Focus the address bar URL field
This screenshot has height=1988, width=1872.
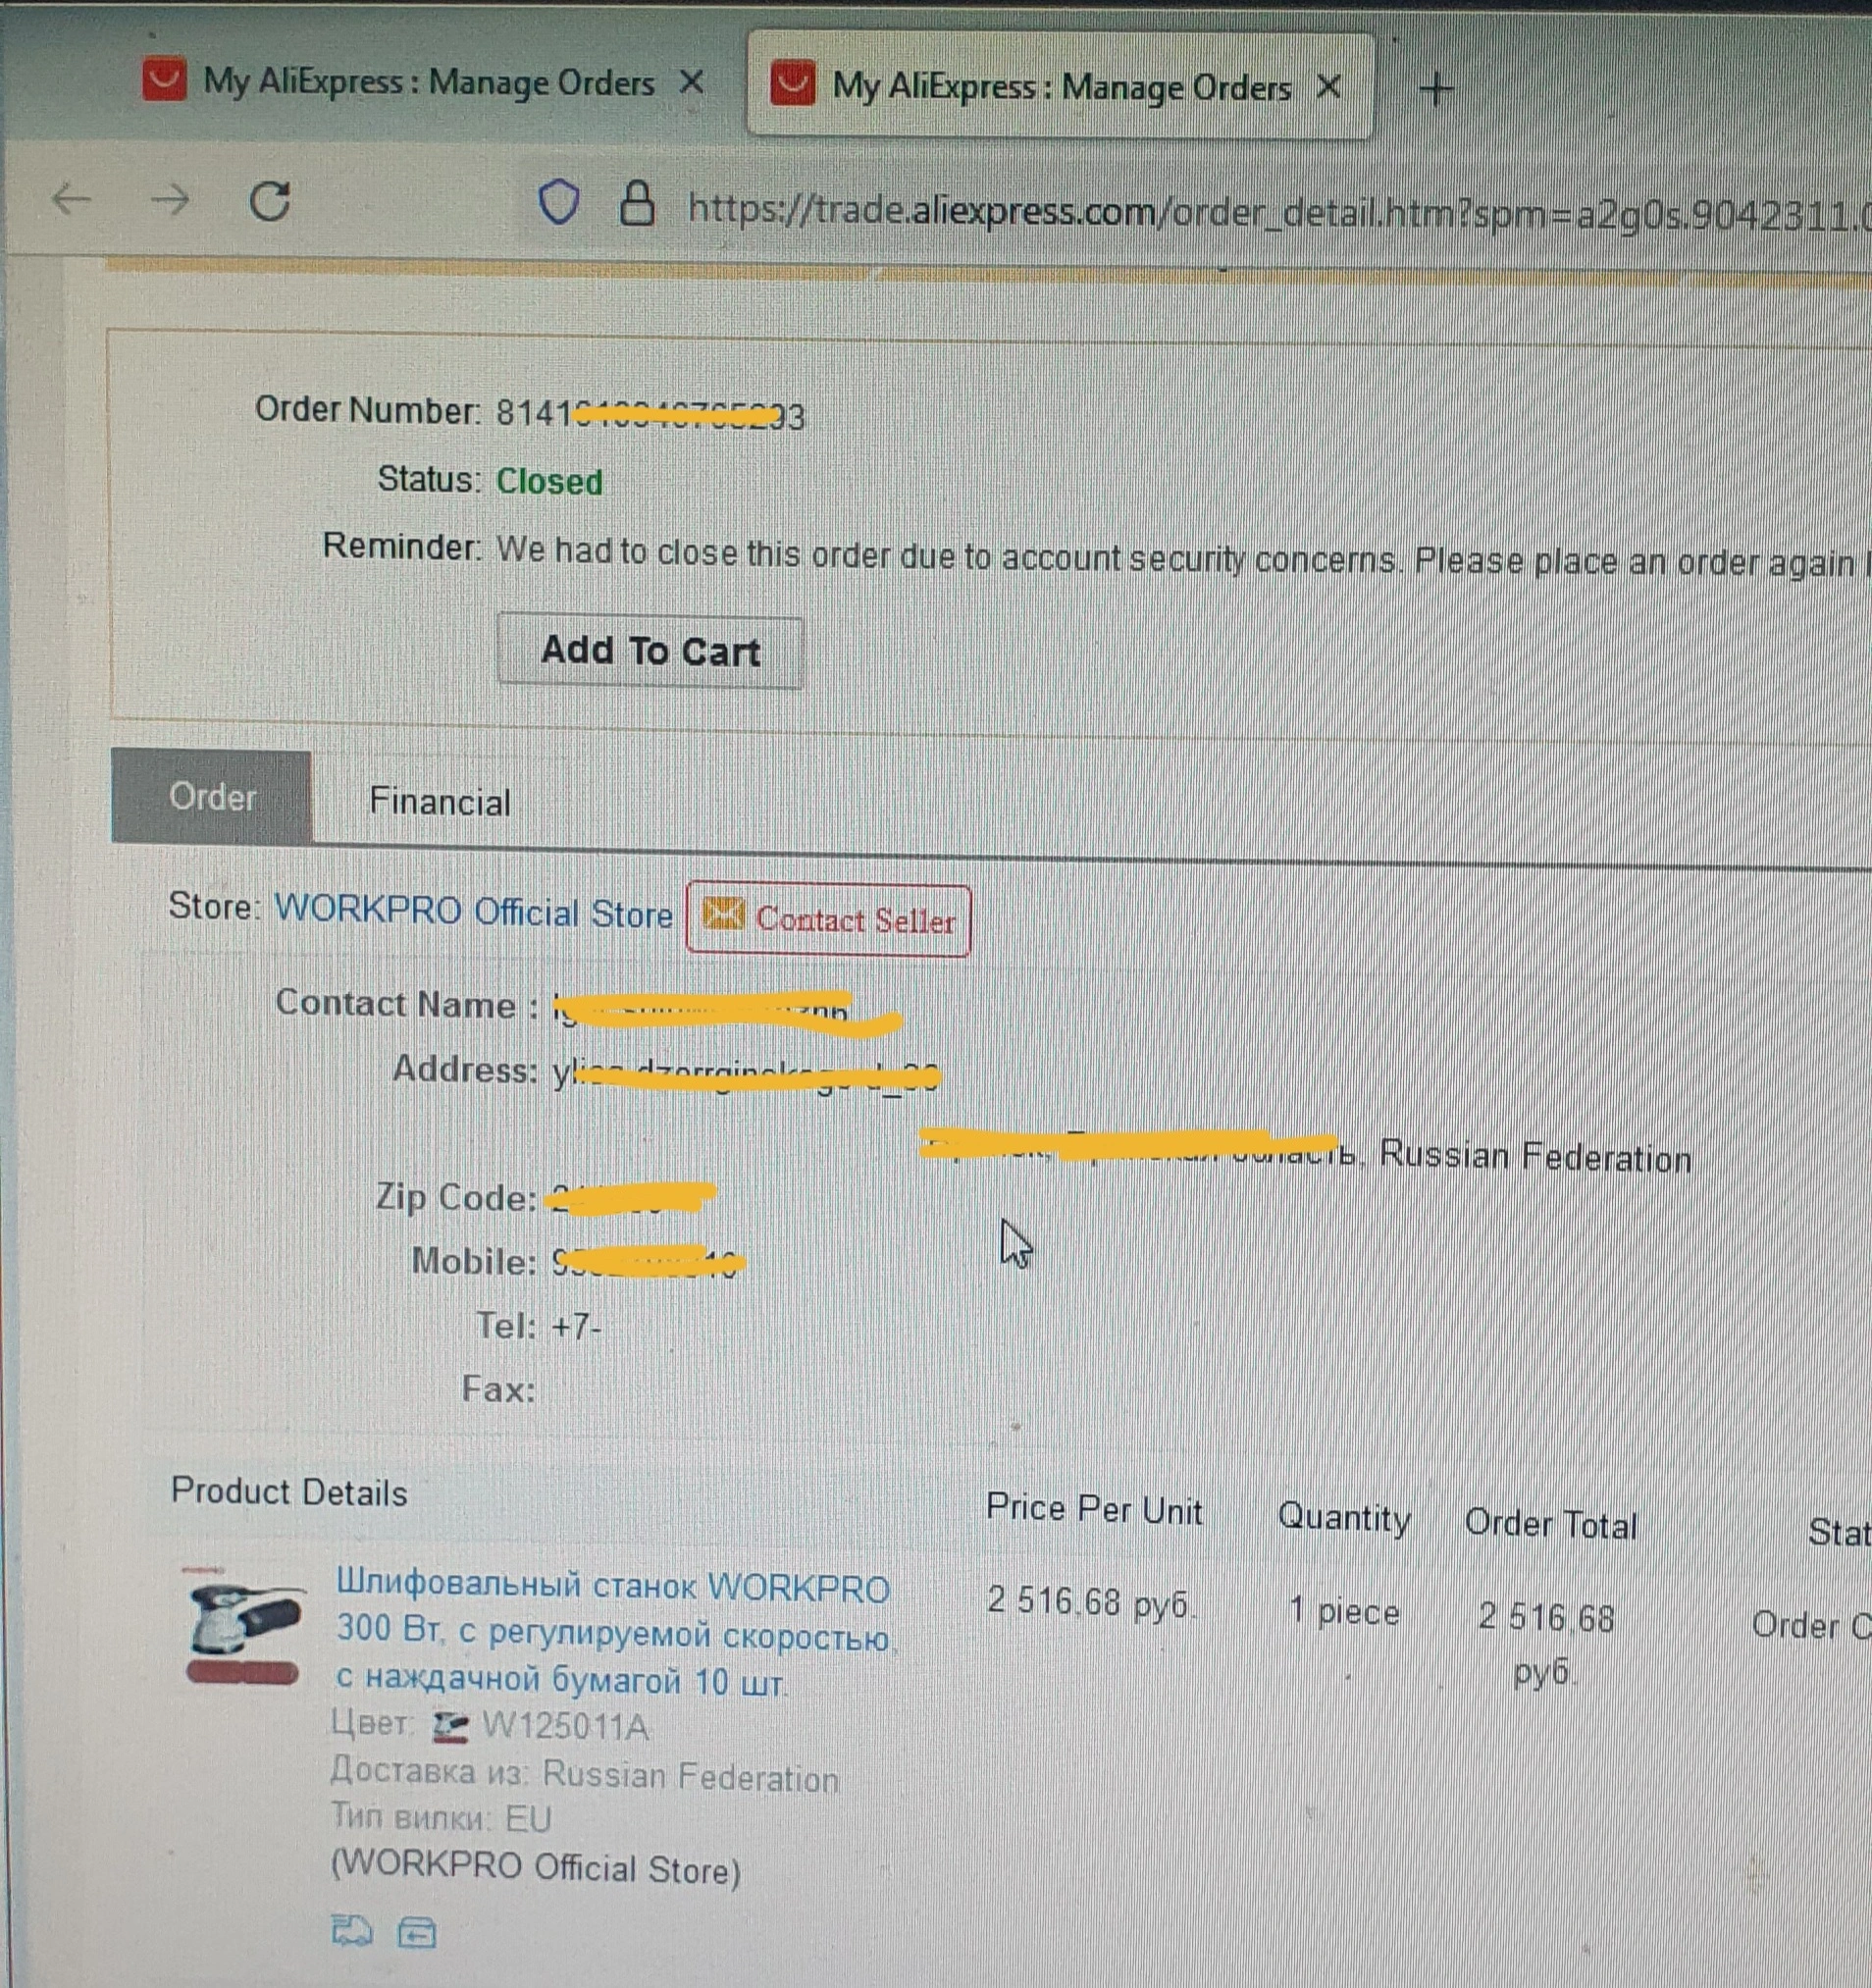pyautogui.click(x=1279, y=212)
